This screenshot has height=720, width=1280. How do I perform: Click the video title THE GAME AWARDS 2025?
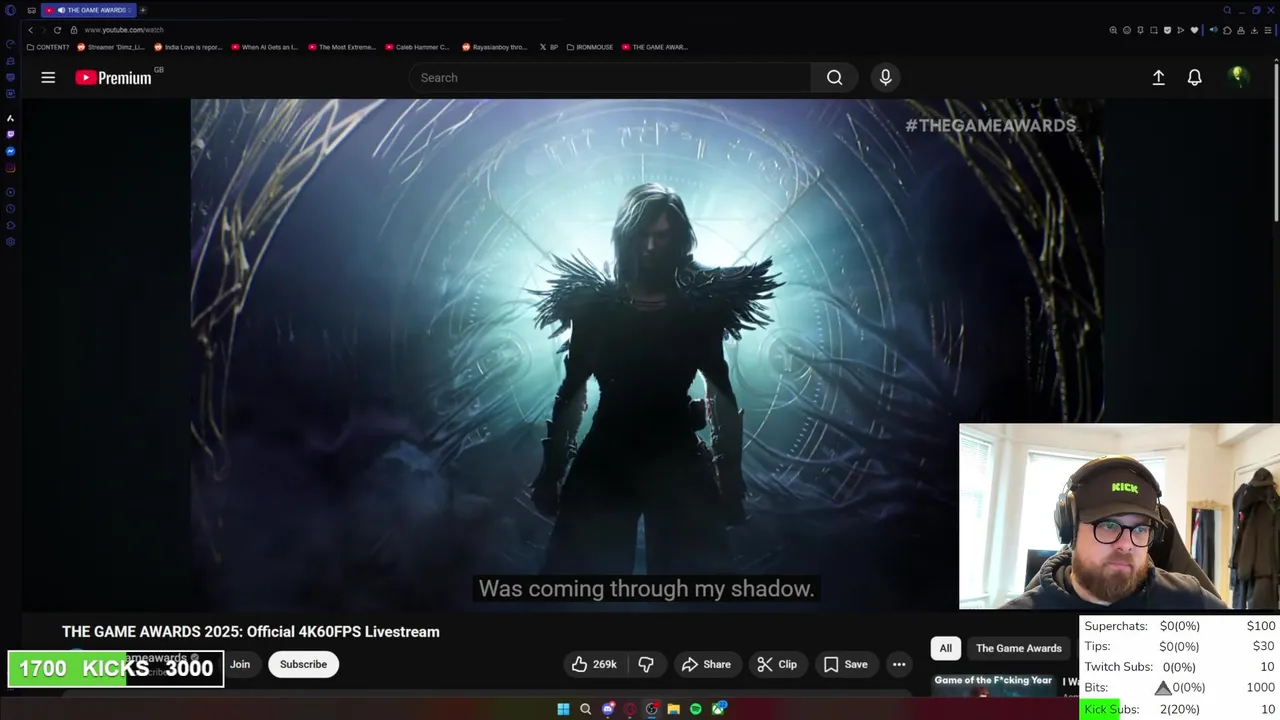(x=251, y=631)
